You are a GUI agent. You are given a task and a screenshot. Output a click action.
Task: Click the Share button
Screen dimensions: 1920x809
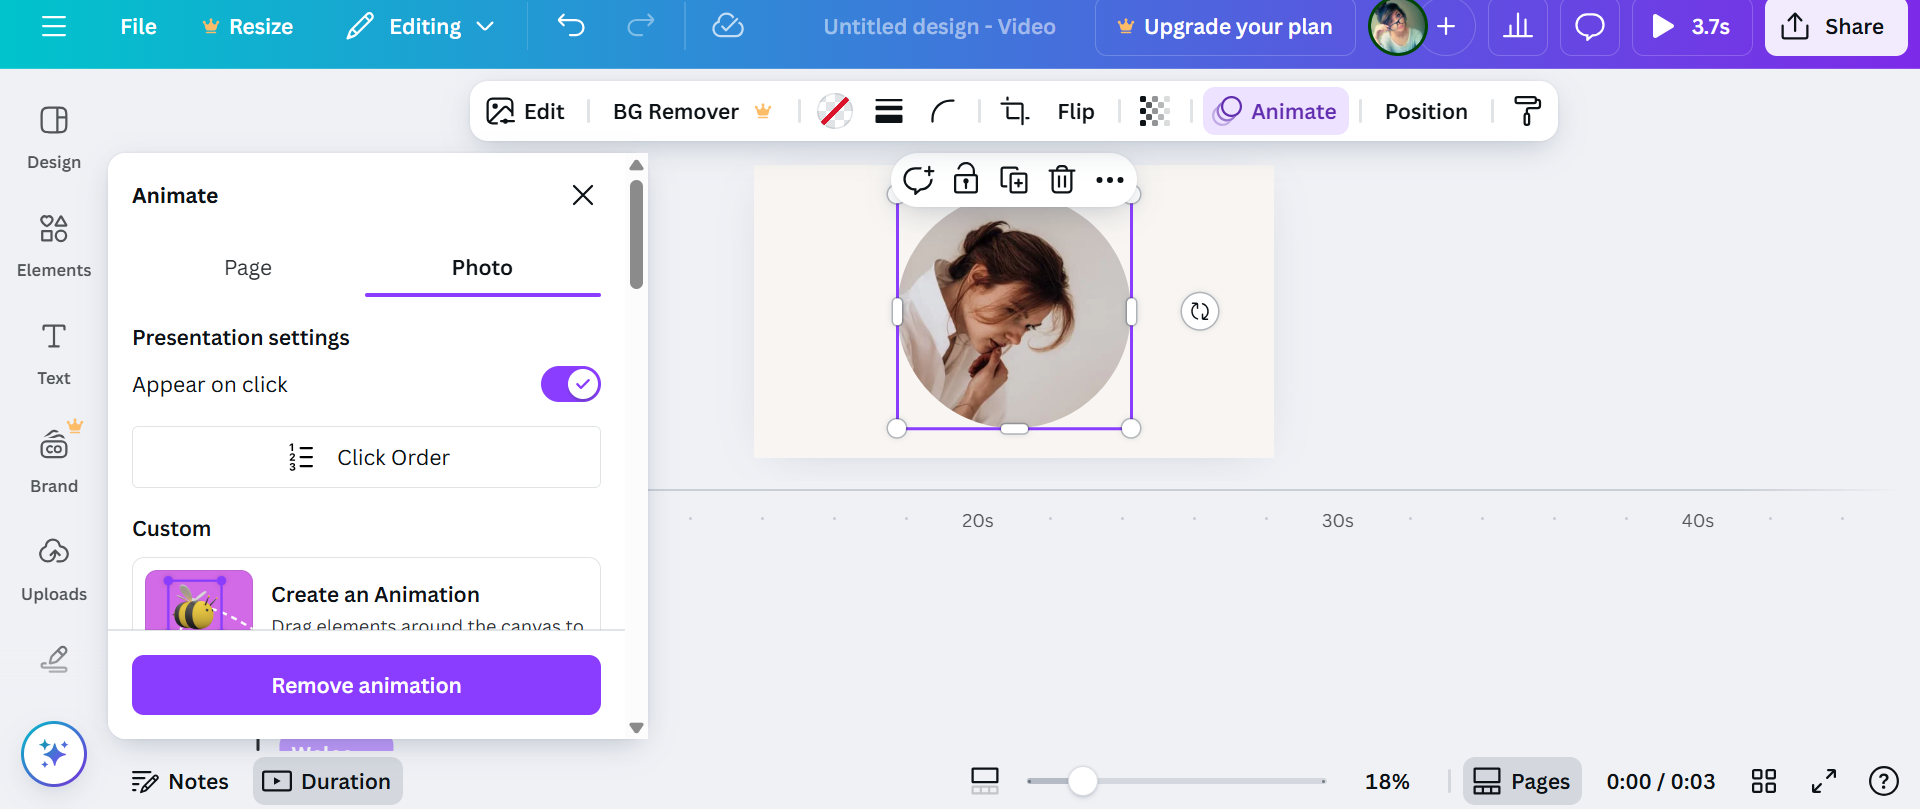pos(1835,27)
